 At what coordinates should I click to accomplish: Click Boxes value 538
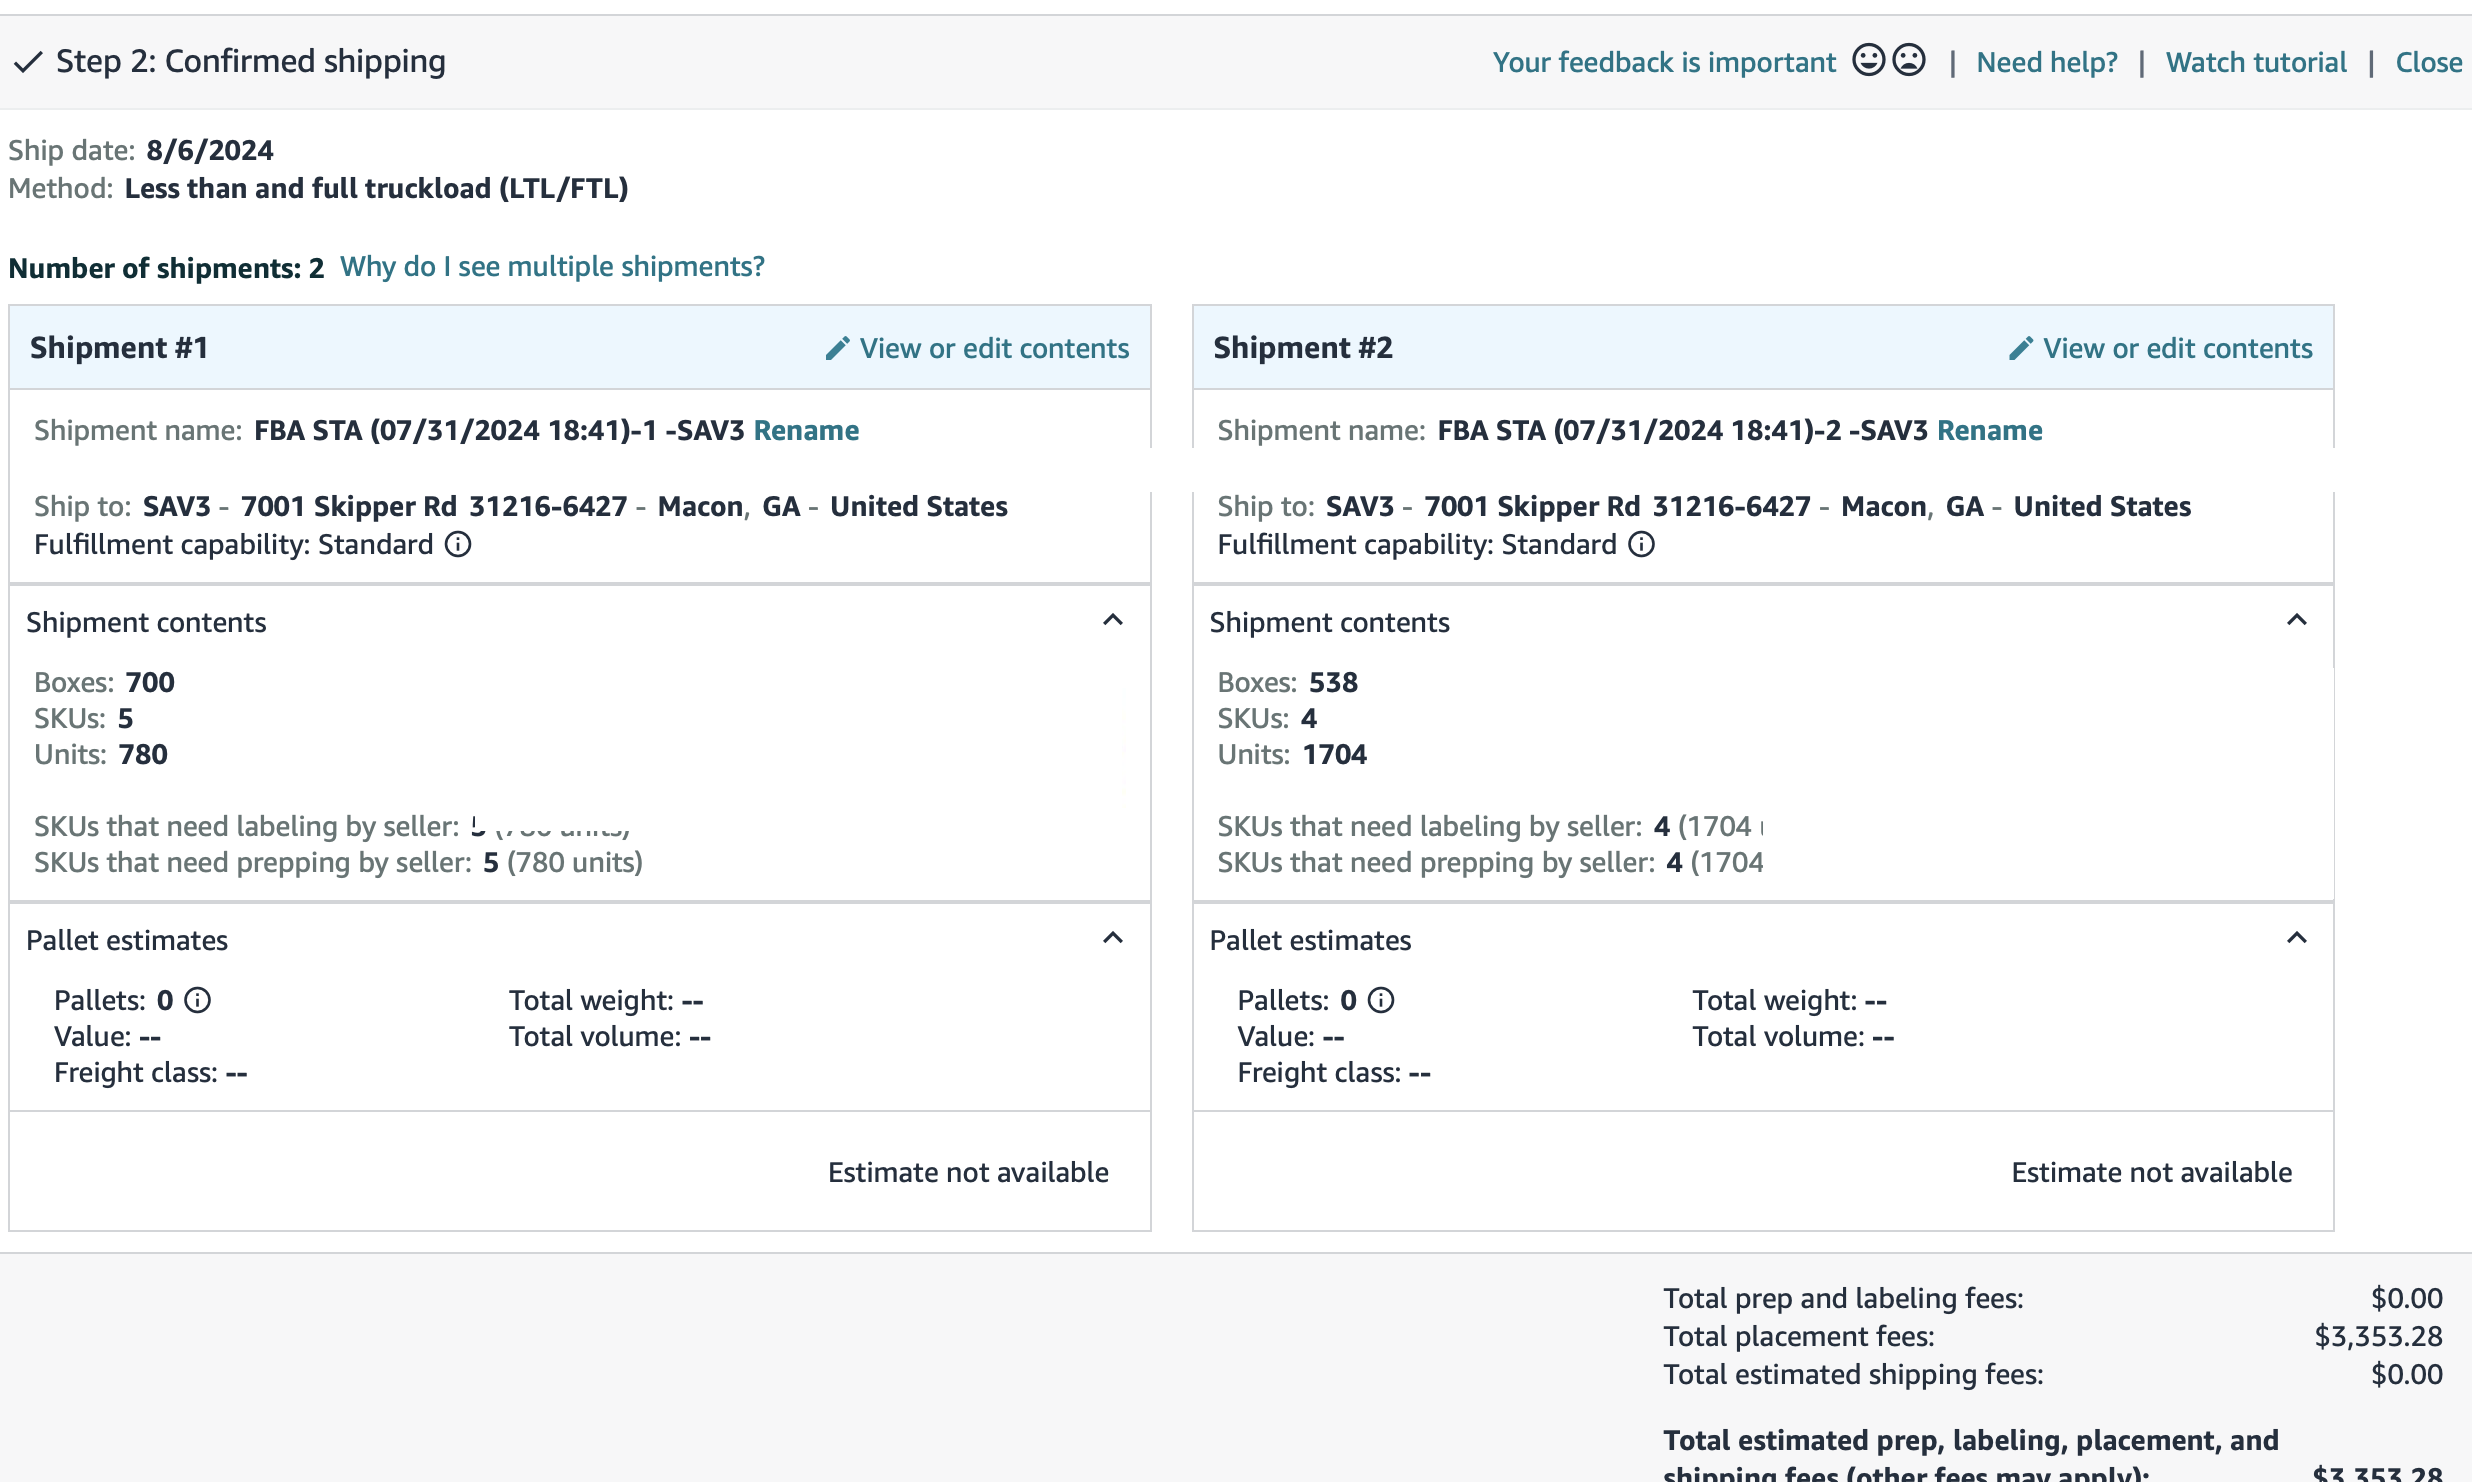(1334, 682)
